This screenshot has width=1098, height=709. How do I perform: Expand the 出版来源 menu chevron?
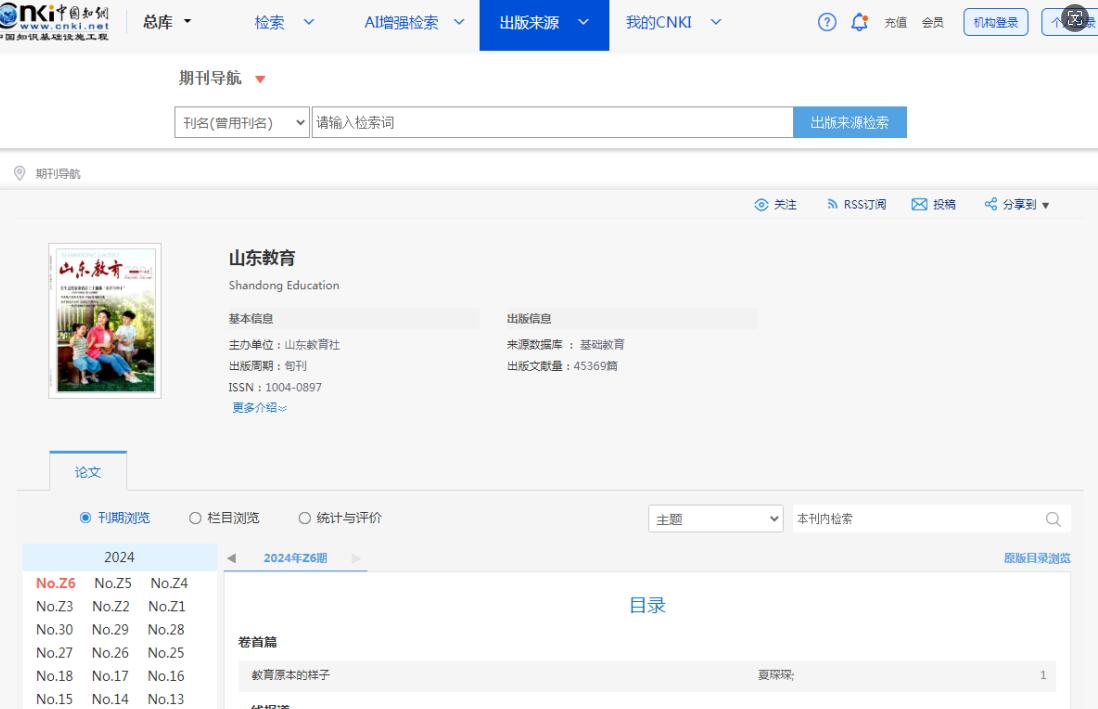(583, 22)
